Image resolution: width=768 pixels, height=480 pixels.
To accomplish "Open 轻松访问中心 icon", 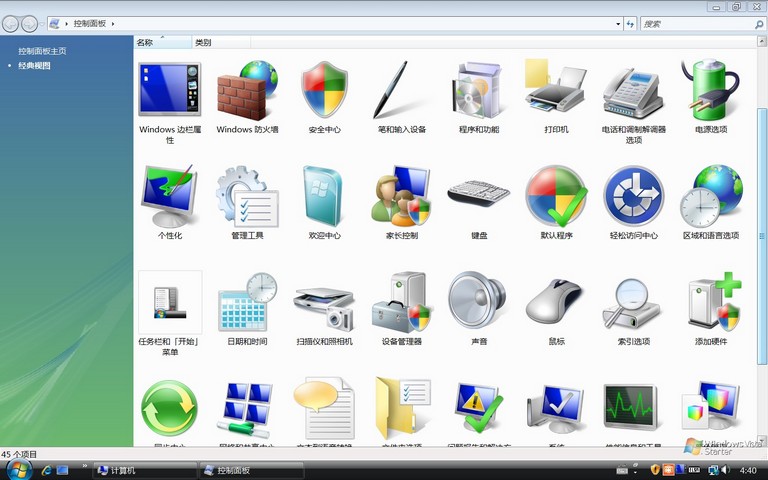I will pos(633,196).
